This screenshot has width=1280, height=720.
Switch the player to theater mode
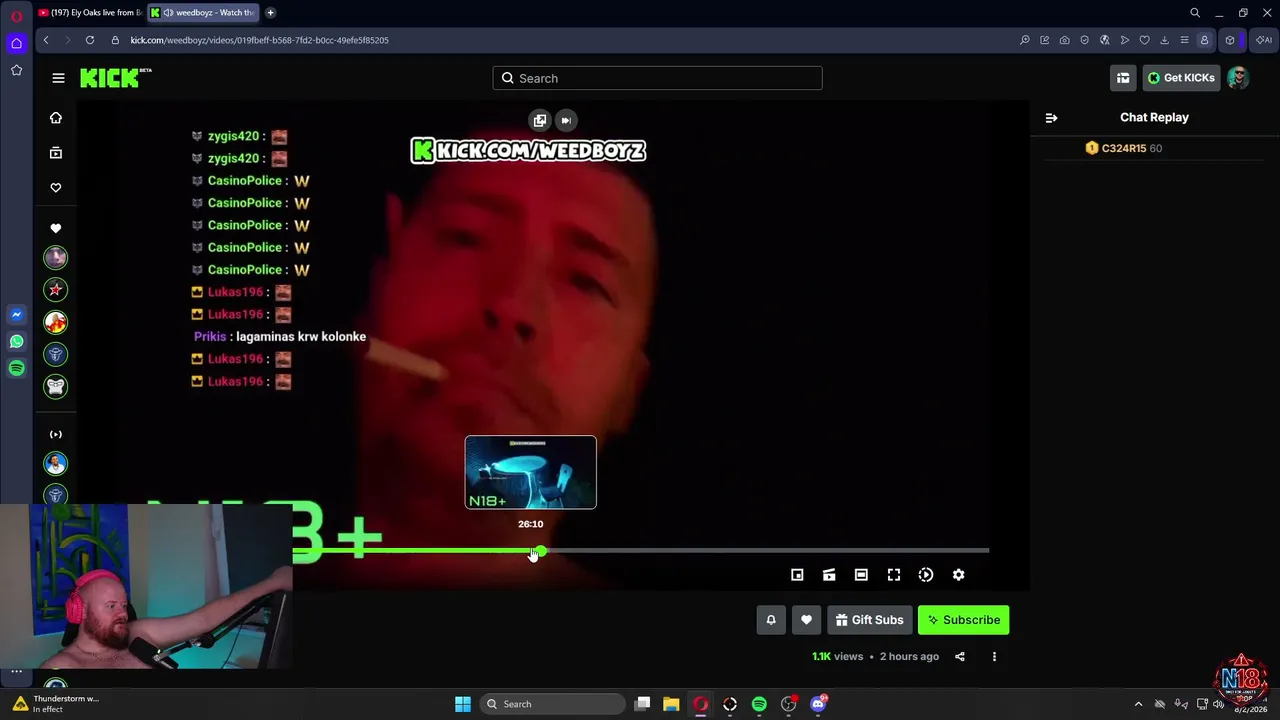861,575
